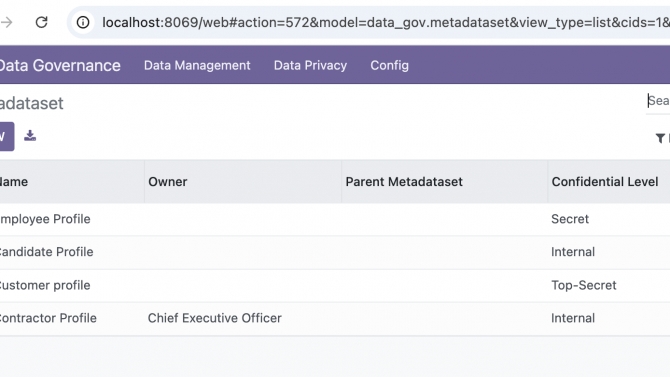Screen dimensions: 670x377
Task: Click Internal level in Contractor Profile row
Action: click(573, 318)
